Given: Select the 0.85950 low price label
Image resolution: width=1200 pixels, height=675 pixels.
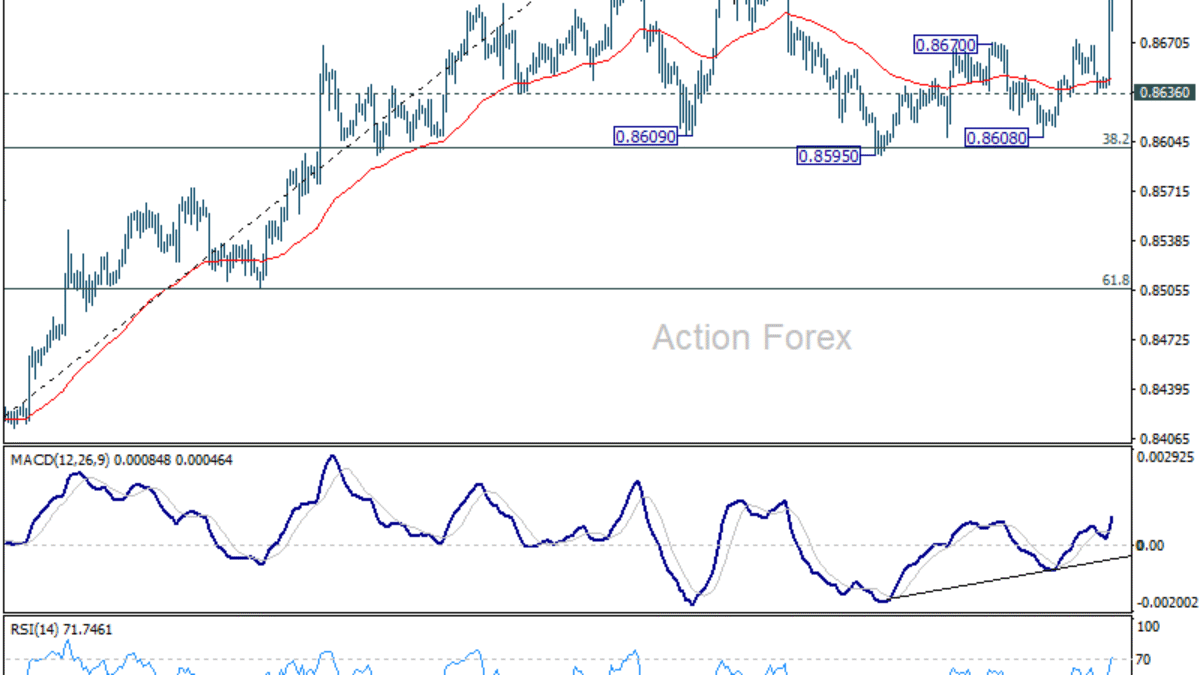Looking at the screenshot, I should [828, 156].
